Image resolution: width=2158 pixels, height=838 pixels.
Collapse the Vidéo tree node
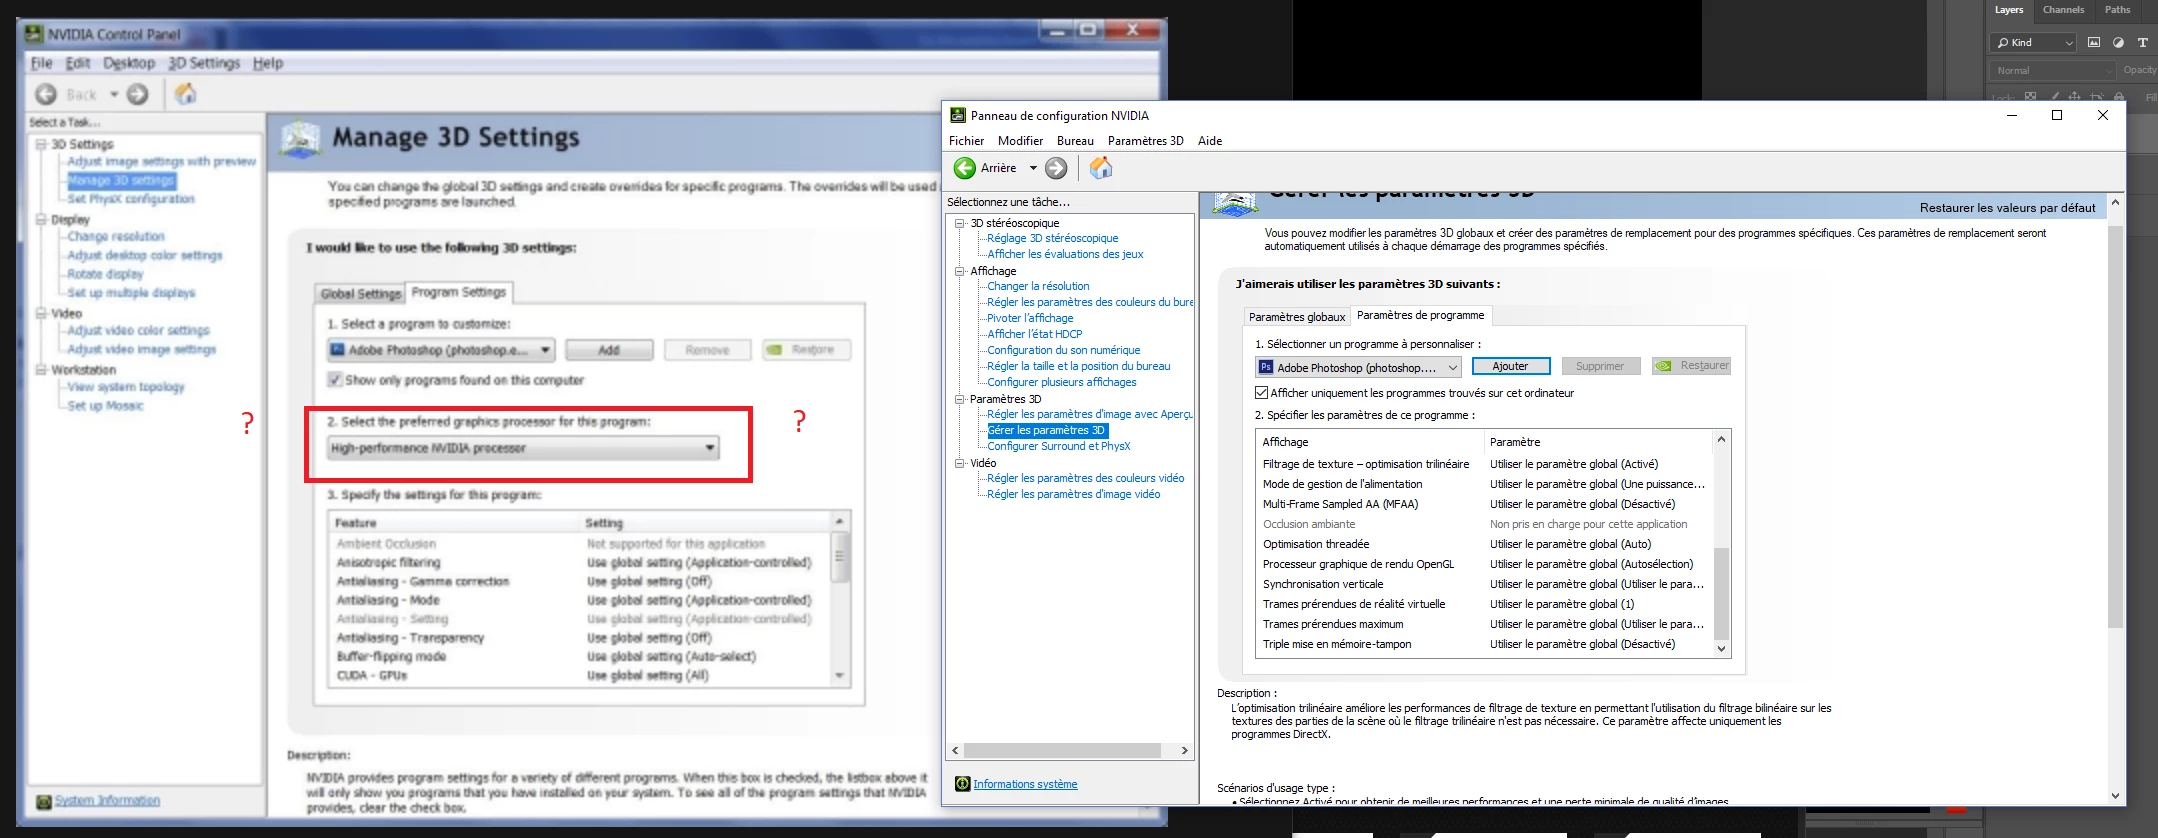point(960,463)
